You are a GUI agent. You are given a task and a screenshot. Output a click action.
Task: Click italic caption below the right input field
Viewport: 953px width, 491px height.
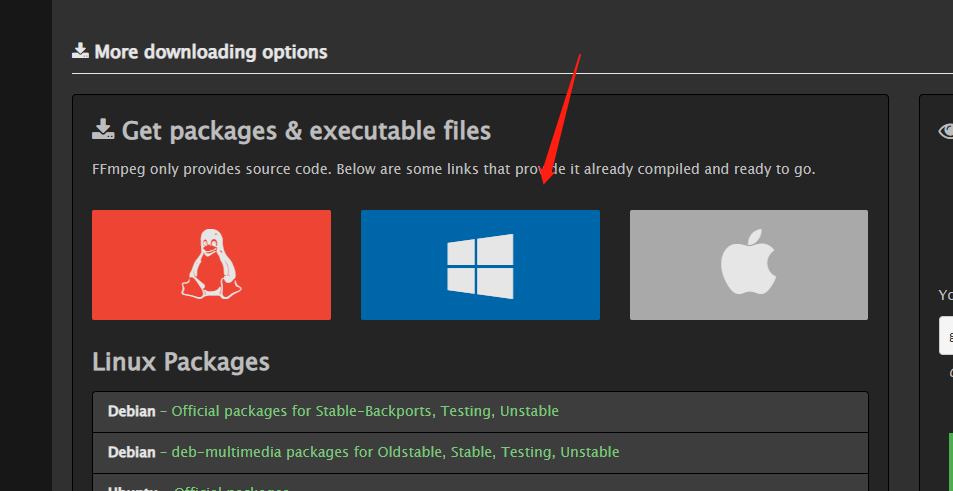(950, 373)
